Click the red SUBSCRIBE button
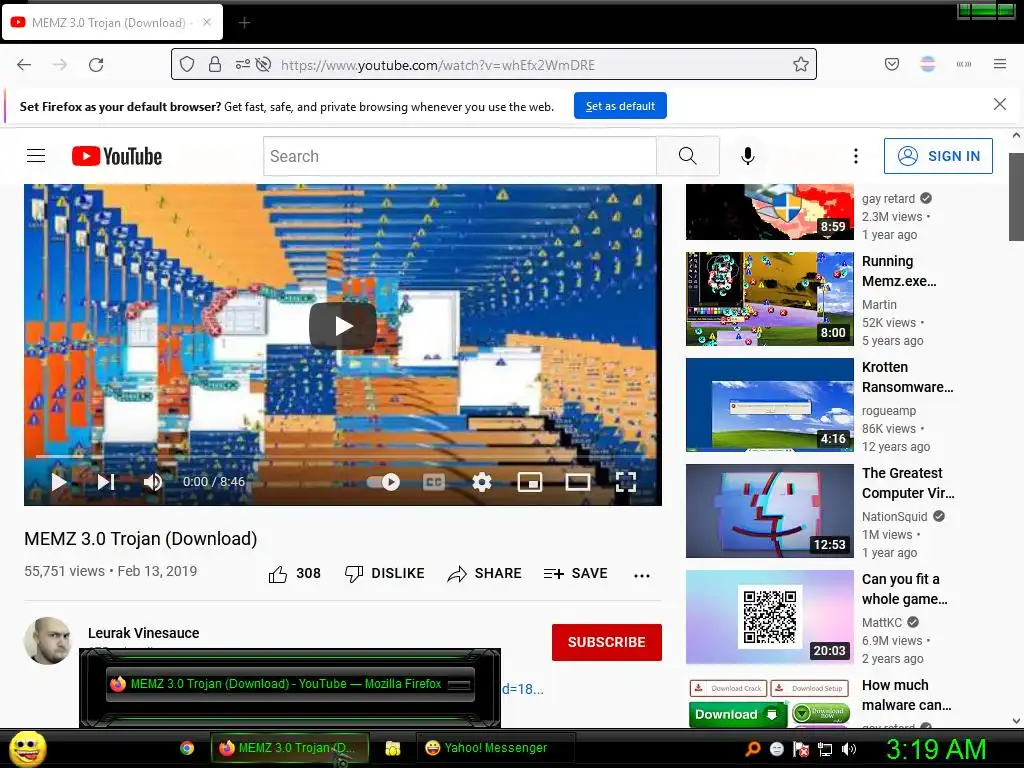This screenshot has height=768, width=1024. (x=607, y=642)
